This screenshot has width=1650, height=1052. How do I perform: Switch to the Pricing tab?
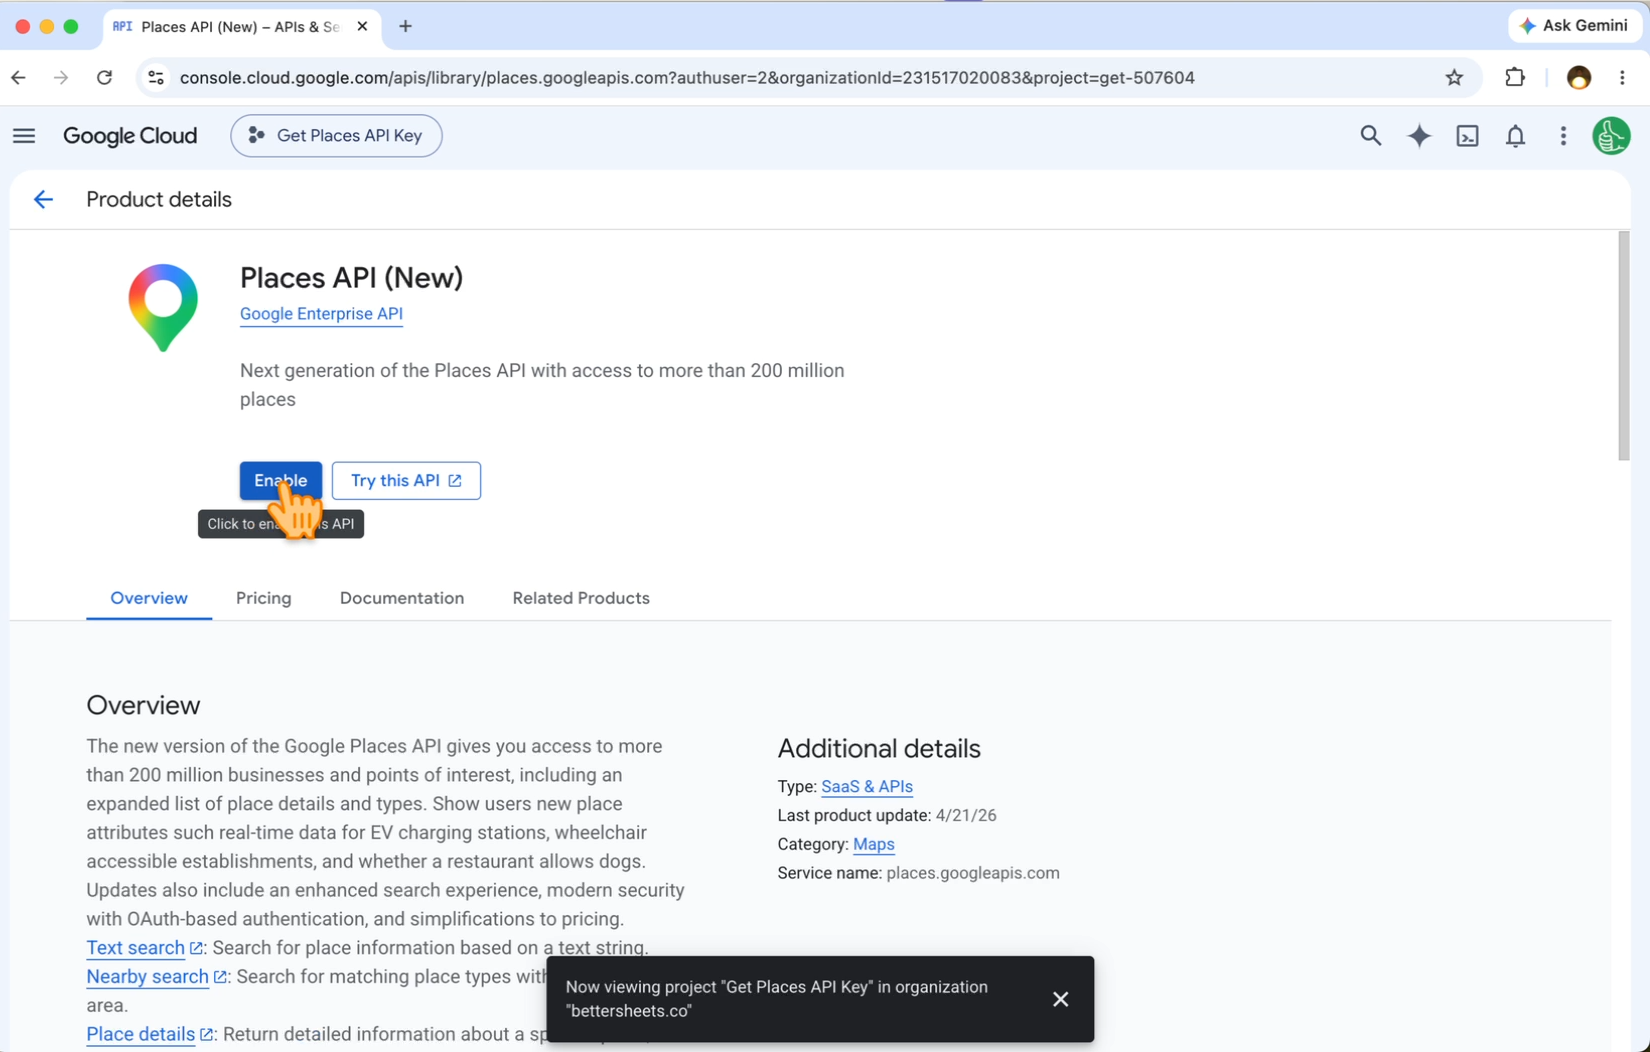click(x=264, y=598)
